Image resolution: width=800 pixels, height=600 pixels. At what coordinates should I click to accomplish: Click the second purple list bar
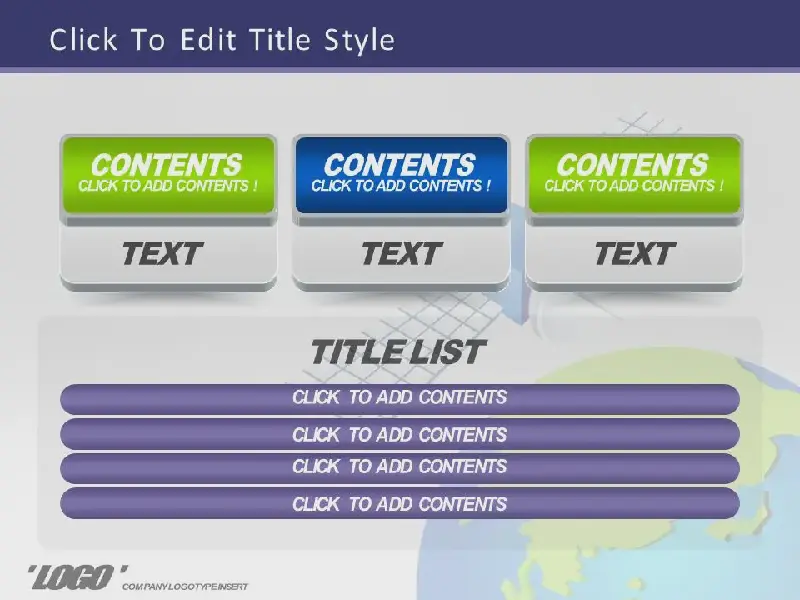click(x=400, y=435)
